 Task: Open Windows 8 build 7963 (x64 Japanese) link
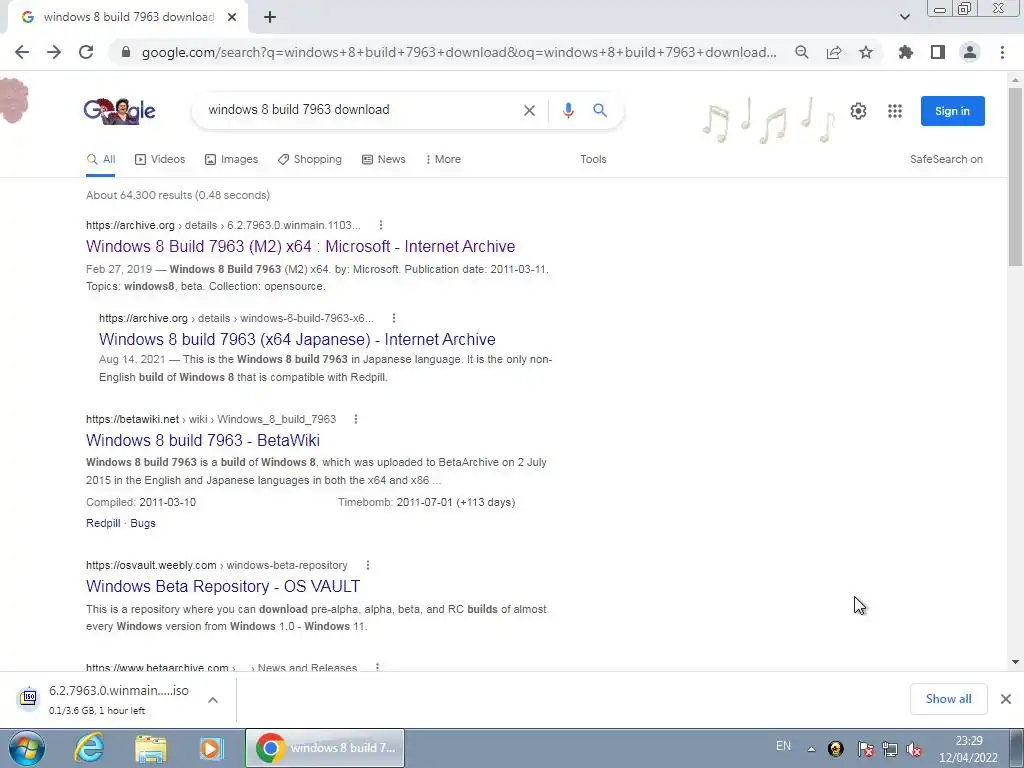click(297, 340)
